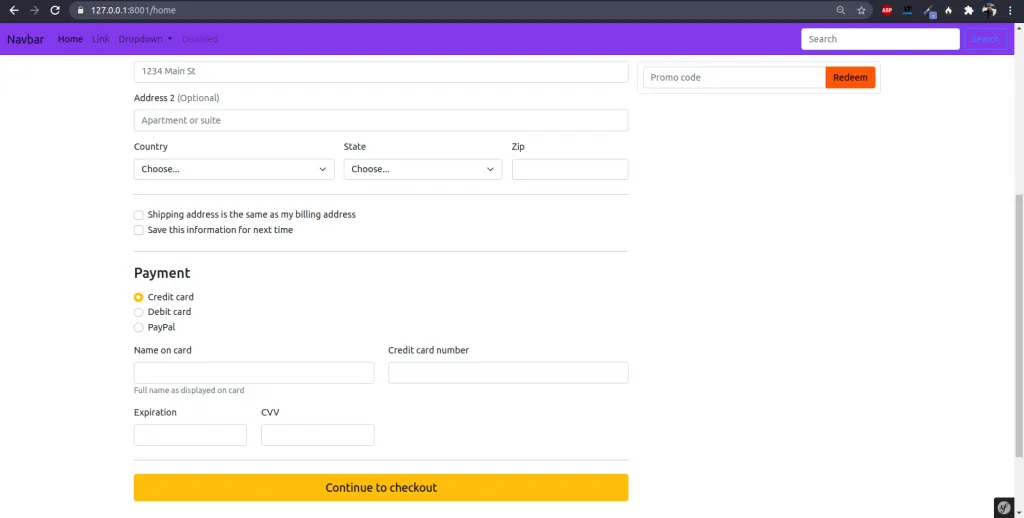Open the Country dropdown

(x=235, y=169)
